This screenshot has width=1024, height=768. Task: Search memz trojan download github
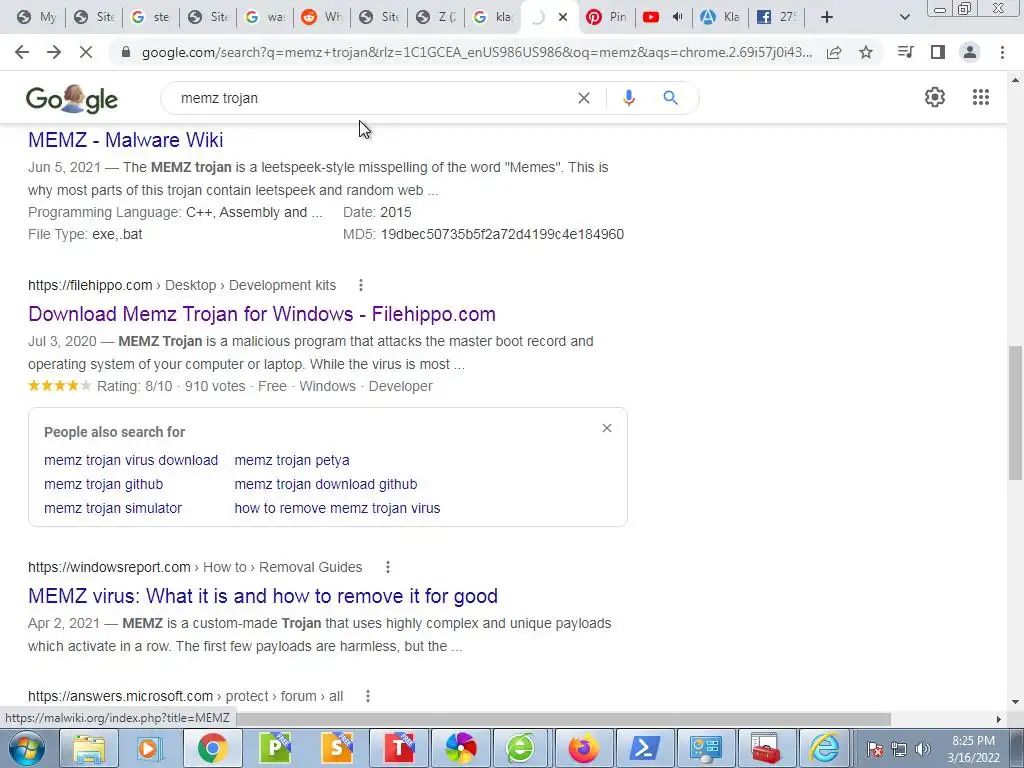pos(325,485)
